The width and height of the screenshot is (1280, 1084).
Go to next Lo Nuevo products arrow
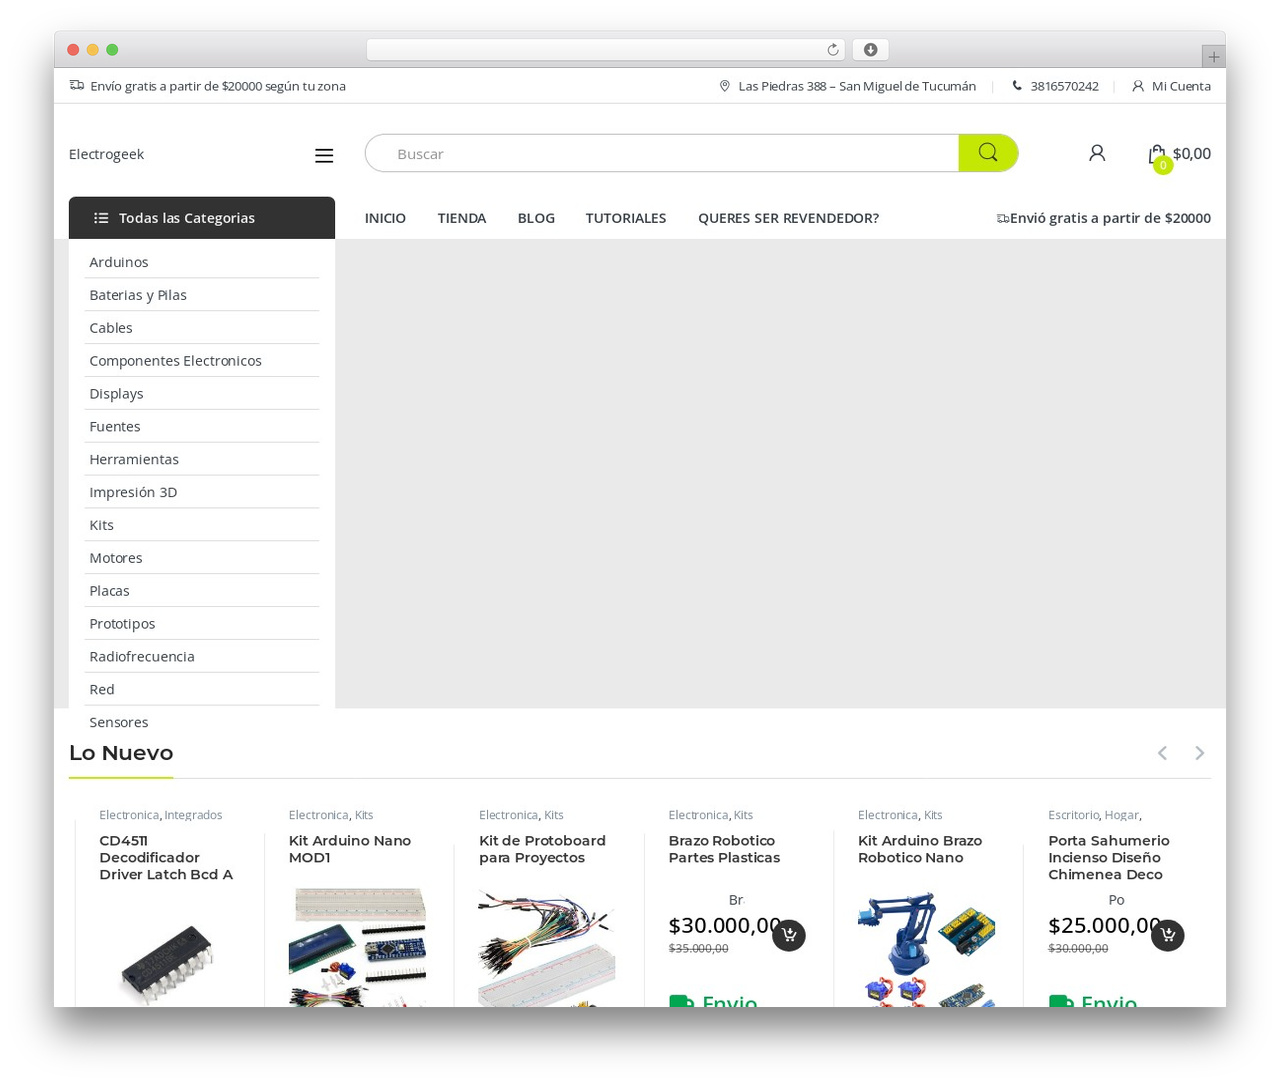coord(1199,753)
